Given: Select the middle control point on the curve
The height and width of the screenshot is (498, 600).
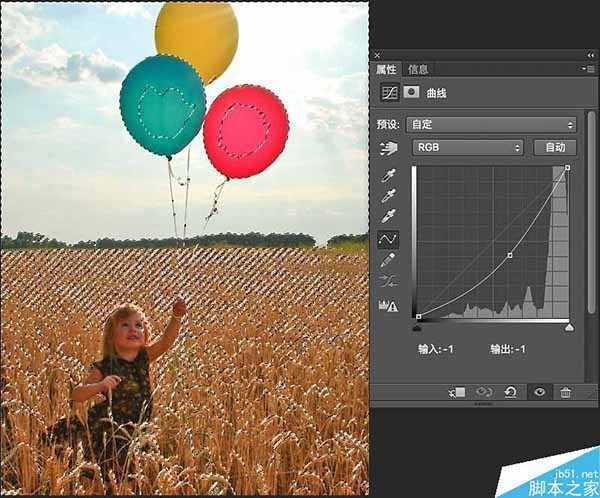Looking at the screenshot, I should (x=510, y=255).
